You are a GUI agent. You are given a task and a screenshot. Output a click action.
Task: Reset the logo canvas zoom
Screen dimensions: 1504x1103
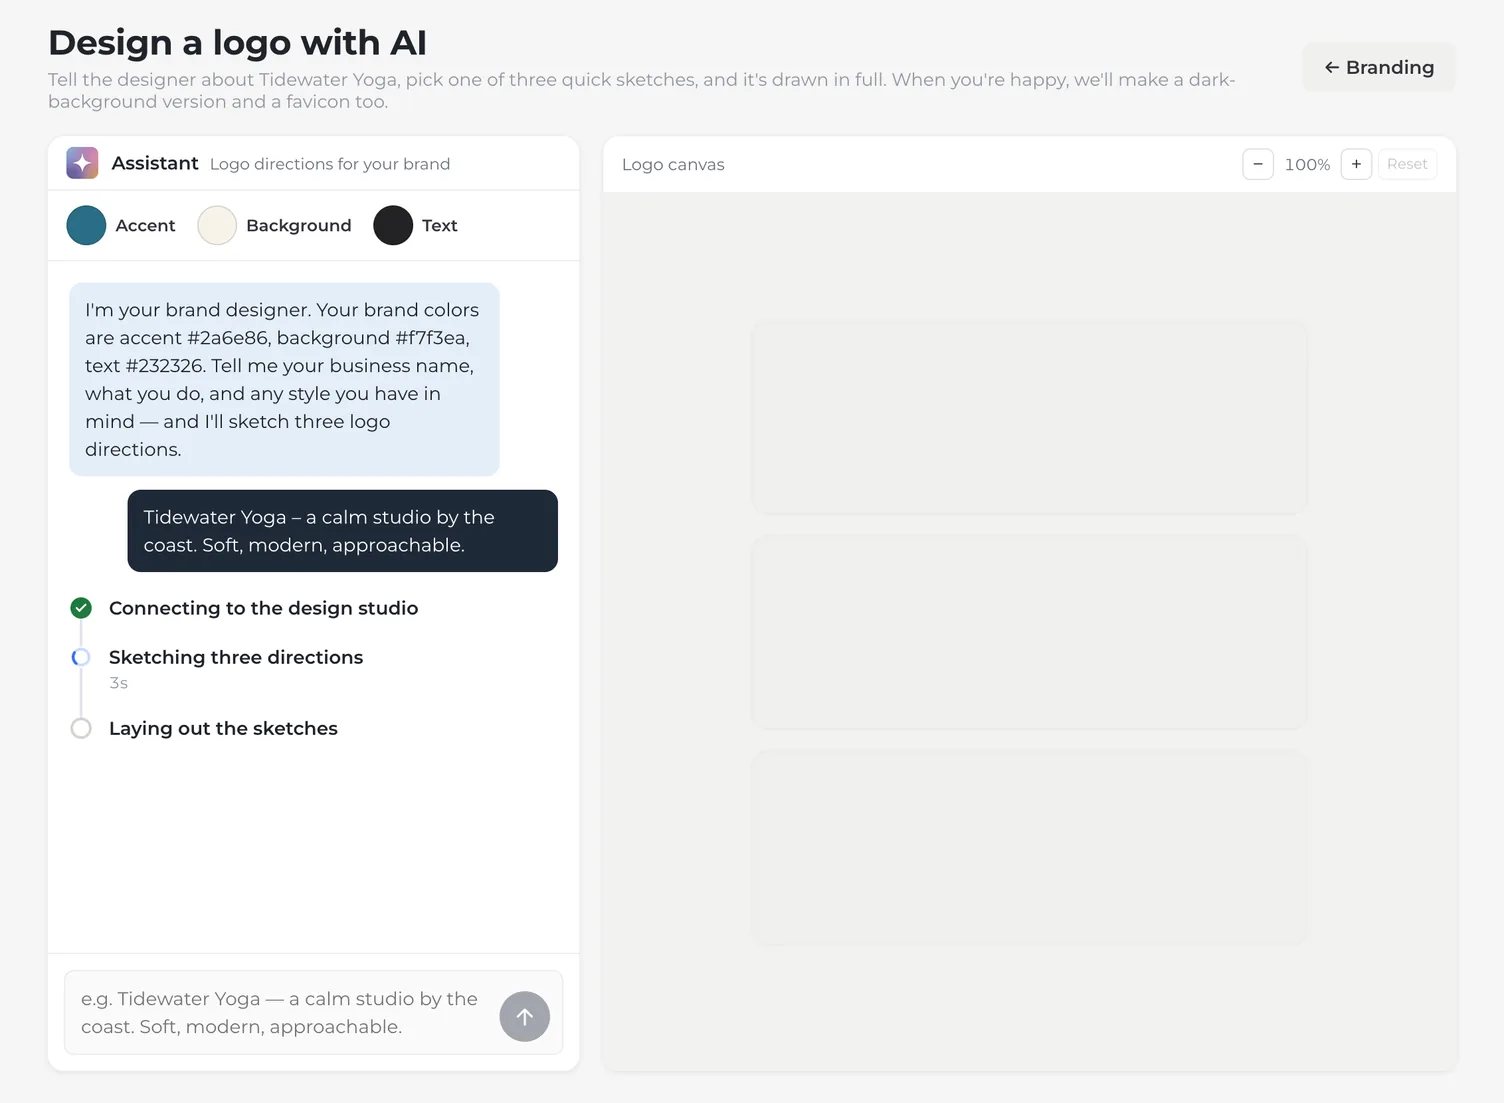pyautogui.click(x=1407, y=164)
